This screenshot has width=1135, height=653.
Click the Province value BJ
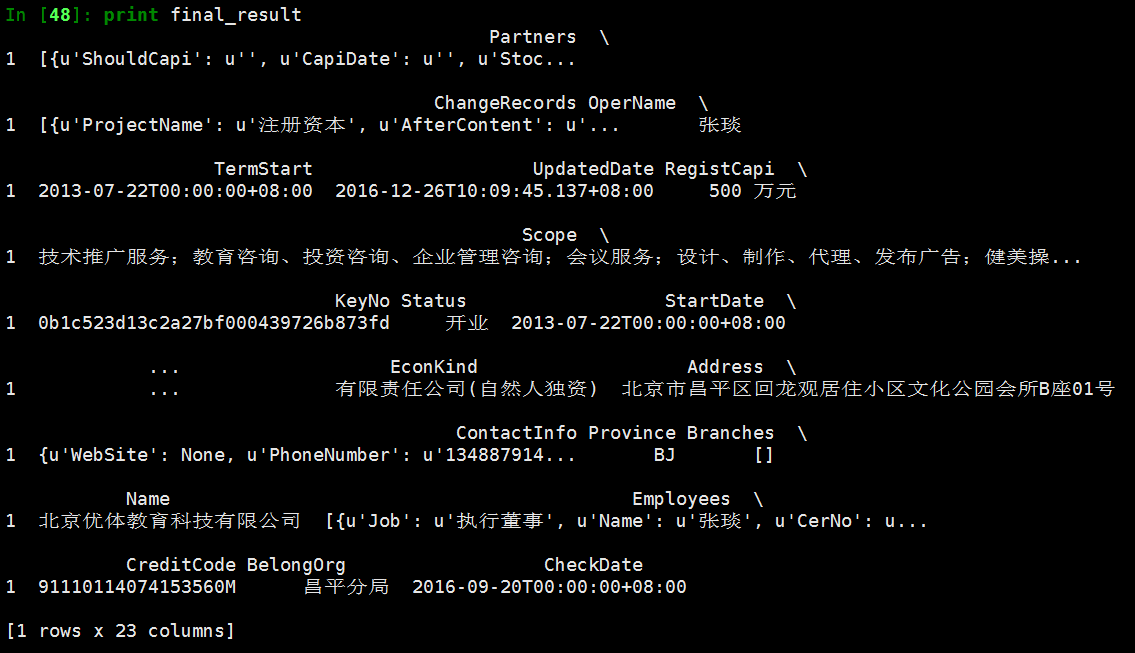[x=664, y=455]
